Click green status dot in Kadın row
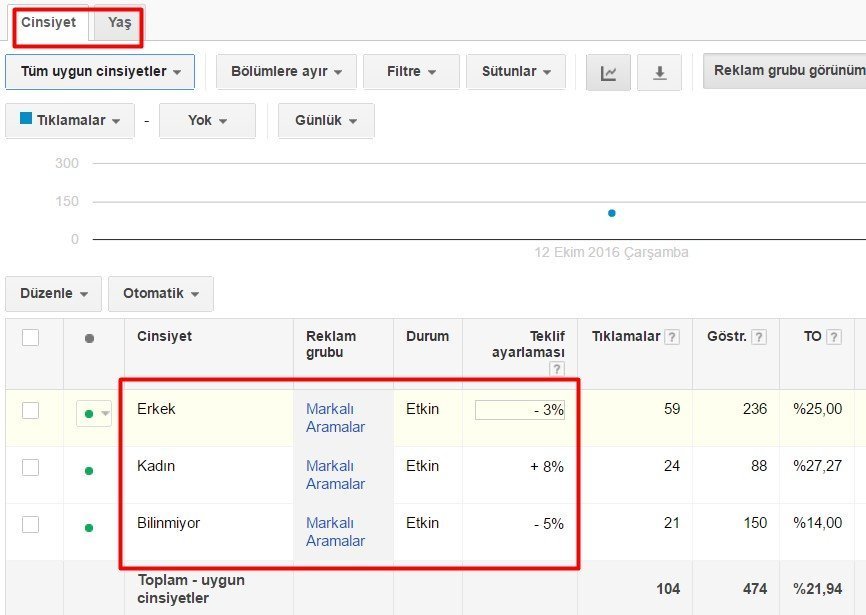 pyautogui.click(x=89, y=471)
